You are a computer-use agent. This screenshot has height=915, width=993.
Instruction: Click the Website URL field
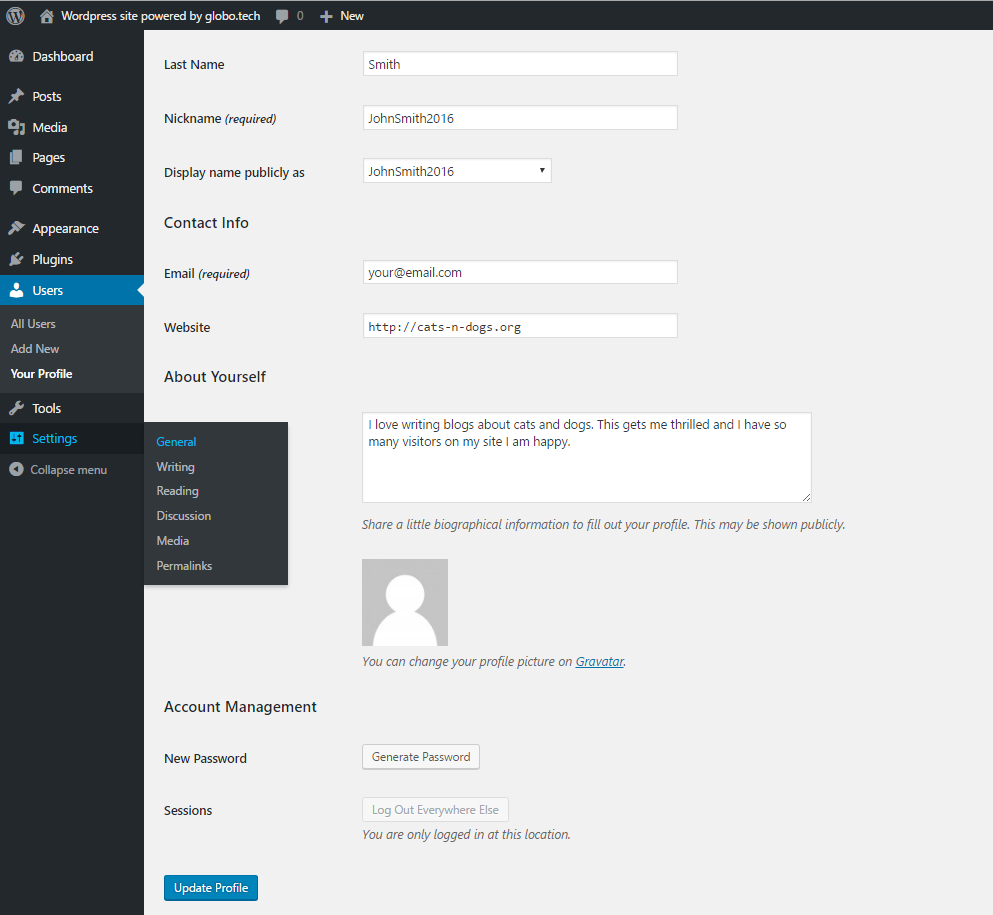click(520, 326)
